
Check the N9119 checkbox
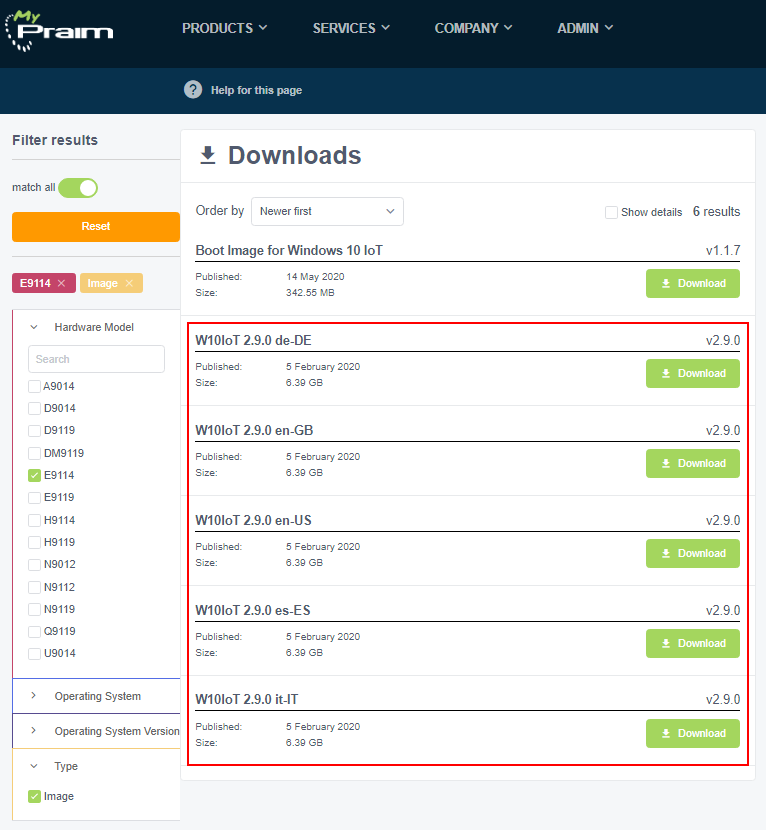point(34,609)
